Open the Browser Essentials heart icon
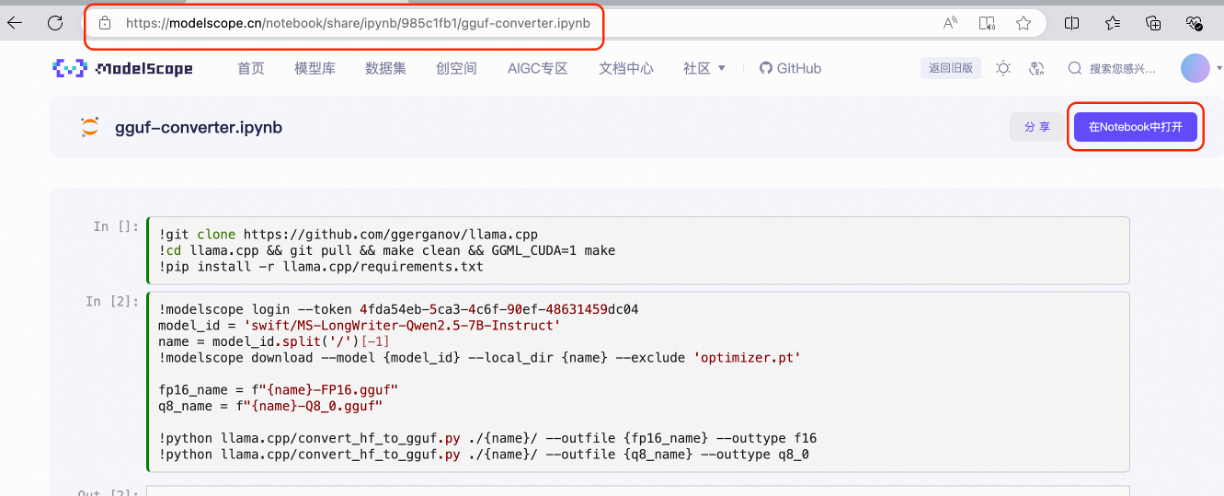 click(x=1194, y=22)
